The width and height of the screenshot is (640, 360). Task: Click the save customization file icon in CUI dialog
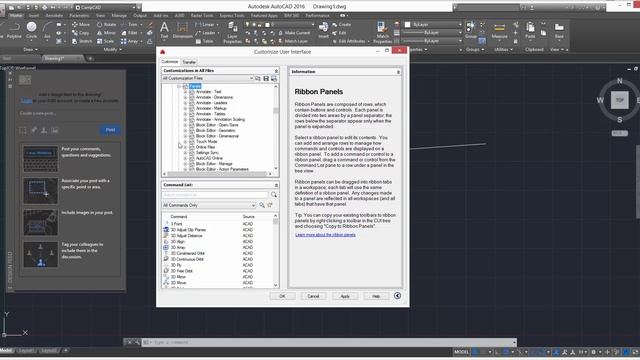coord(266,78)
